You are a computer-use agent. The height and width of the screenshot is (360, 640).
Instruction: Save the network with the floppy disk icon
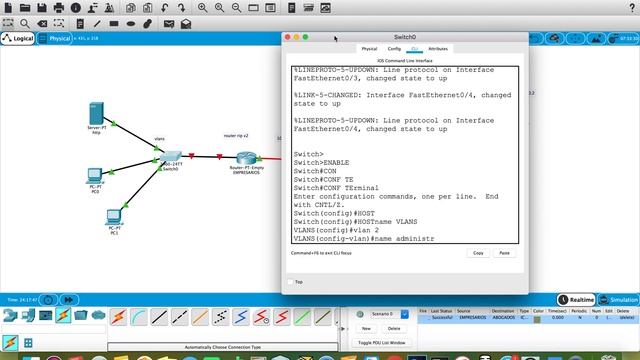42,8
